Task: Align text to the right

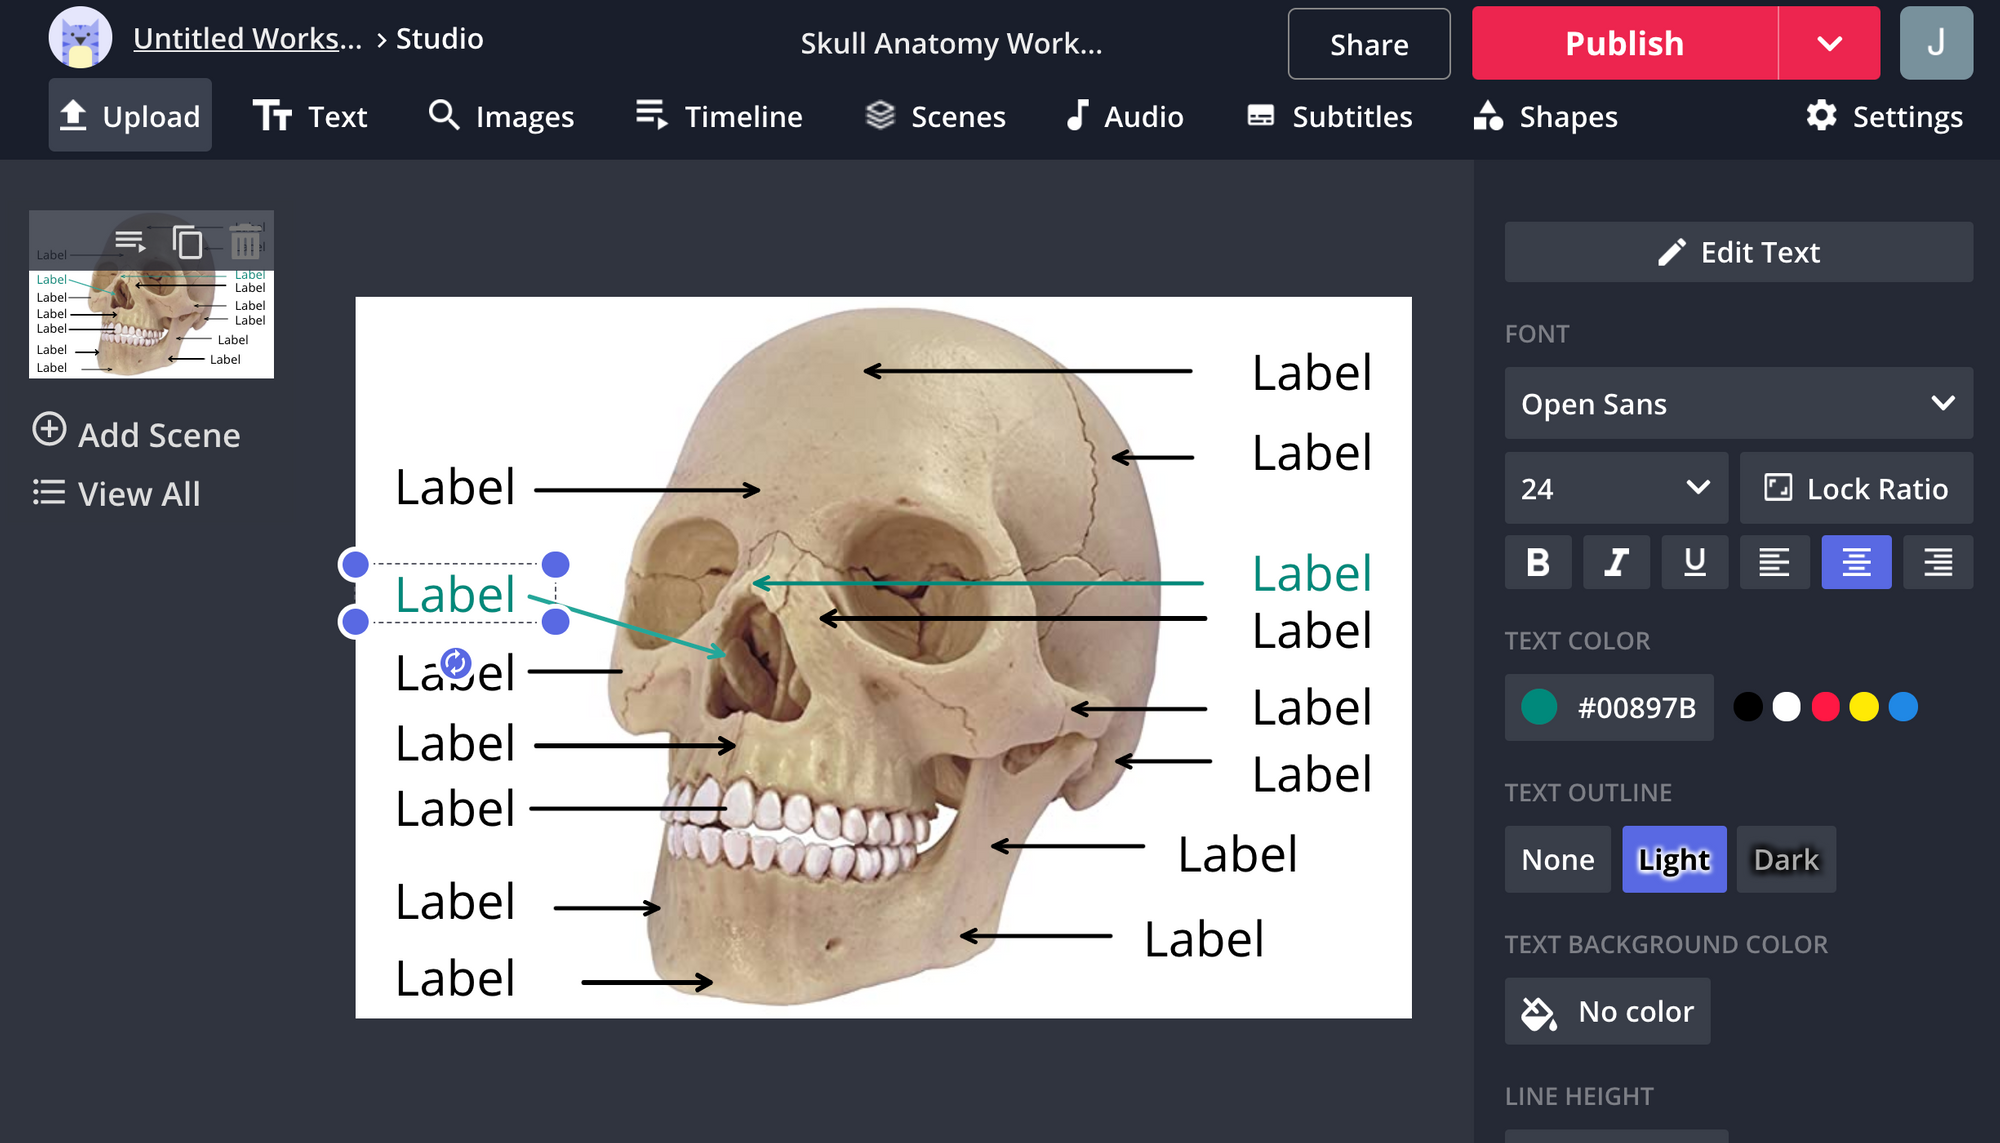Action: [1937, 562]
